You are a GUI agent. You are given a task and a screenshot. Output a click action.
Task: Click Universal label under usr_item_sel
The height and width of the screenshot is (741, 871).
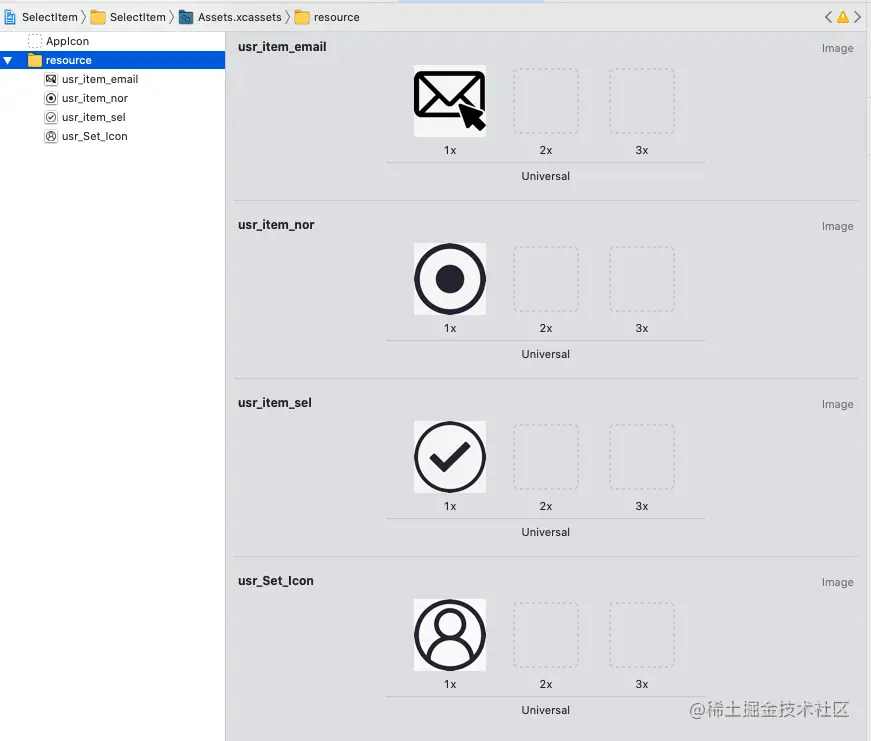tap(545, 532)
